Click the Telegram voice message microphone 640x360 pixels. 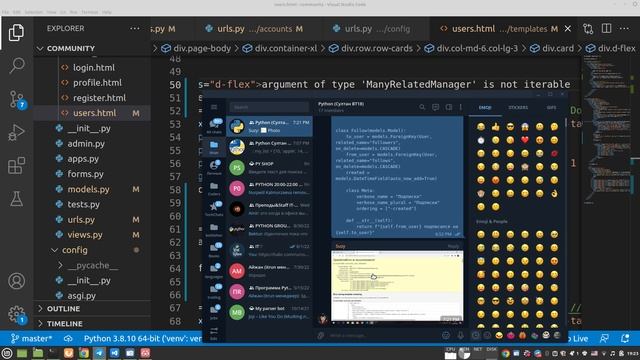460,336
